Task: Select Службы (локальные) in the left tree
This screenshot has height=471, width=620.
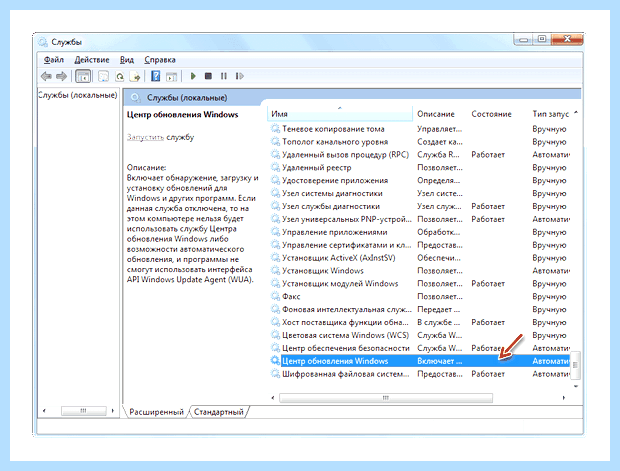Action: click(78, 95)
